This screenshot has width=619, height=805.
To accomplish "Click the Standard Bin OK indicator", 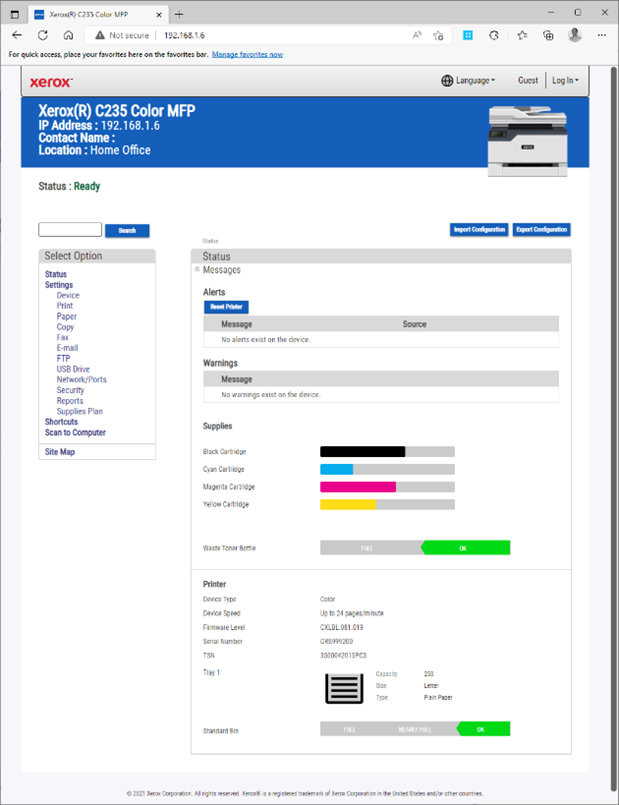I will pos(483,729).
